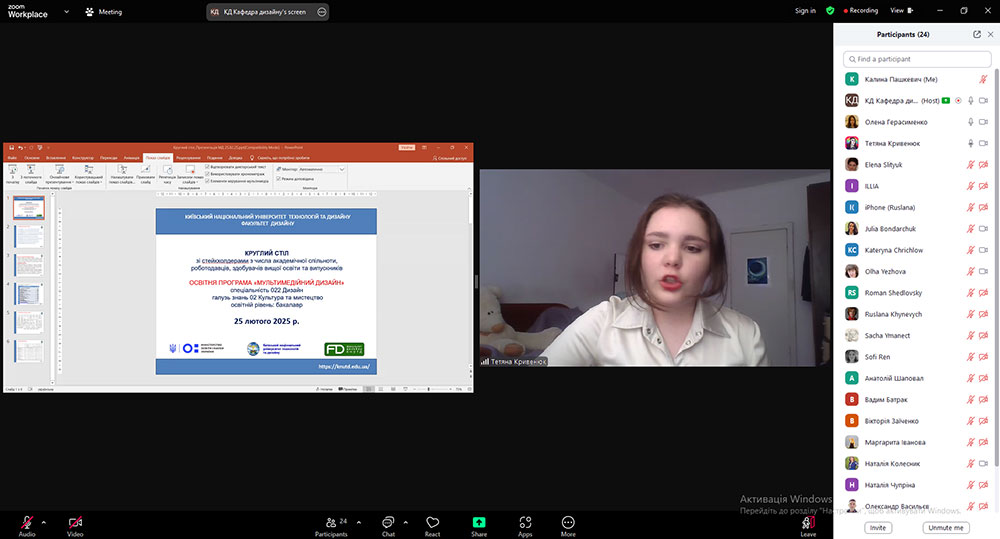The image size is (1000, 539).
Task: Open the Present Online dropdown in PowerPoint
Action: pyautogui.click(x=59, y=175)
